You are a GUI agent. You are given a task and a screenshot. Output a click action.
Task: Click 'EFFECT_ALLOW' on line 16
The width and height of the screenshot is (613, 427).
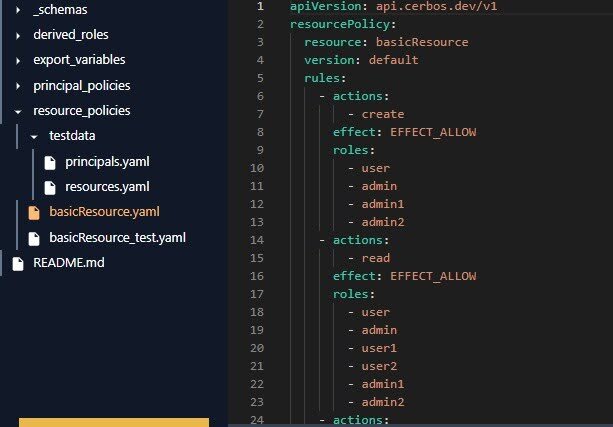[x=433, y=276]
